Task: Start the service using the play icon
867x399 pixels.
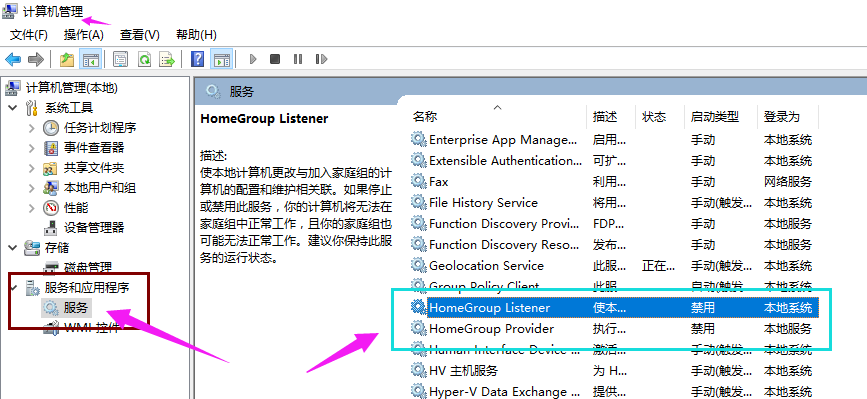Action: (253, 59)
